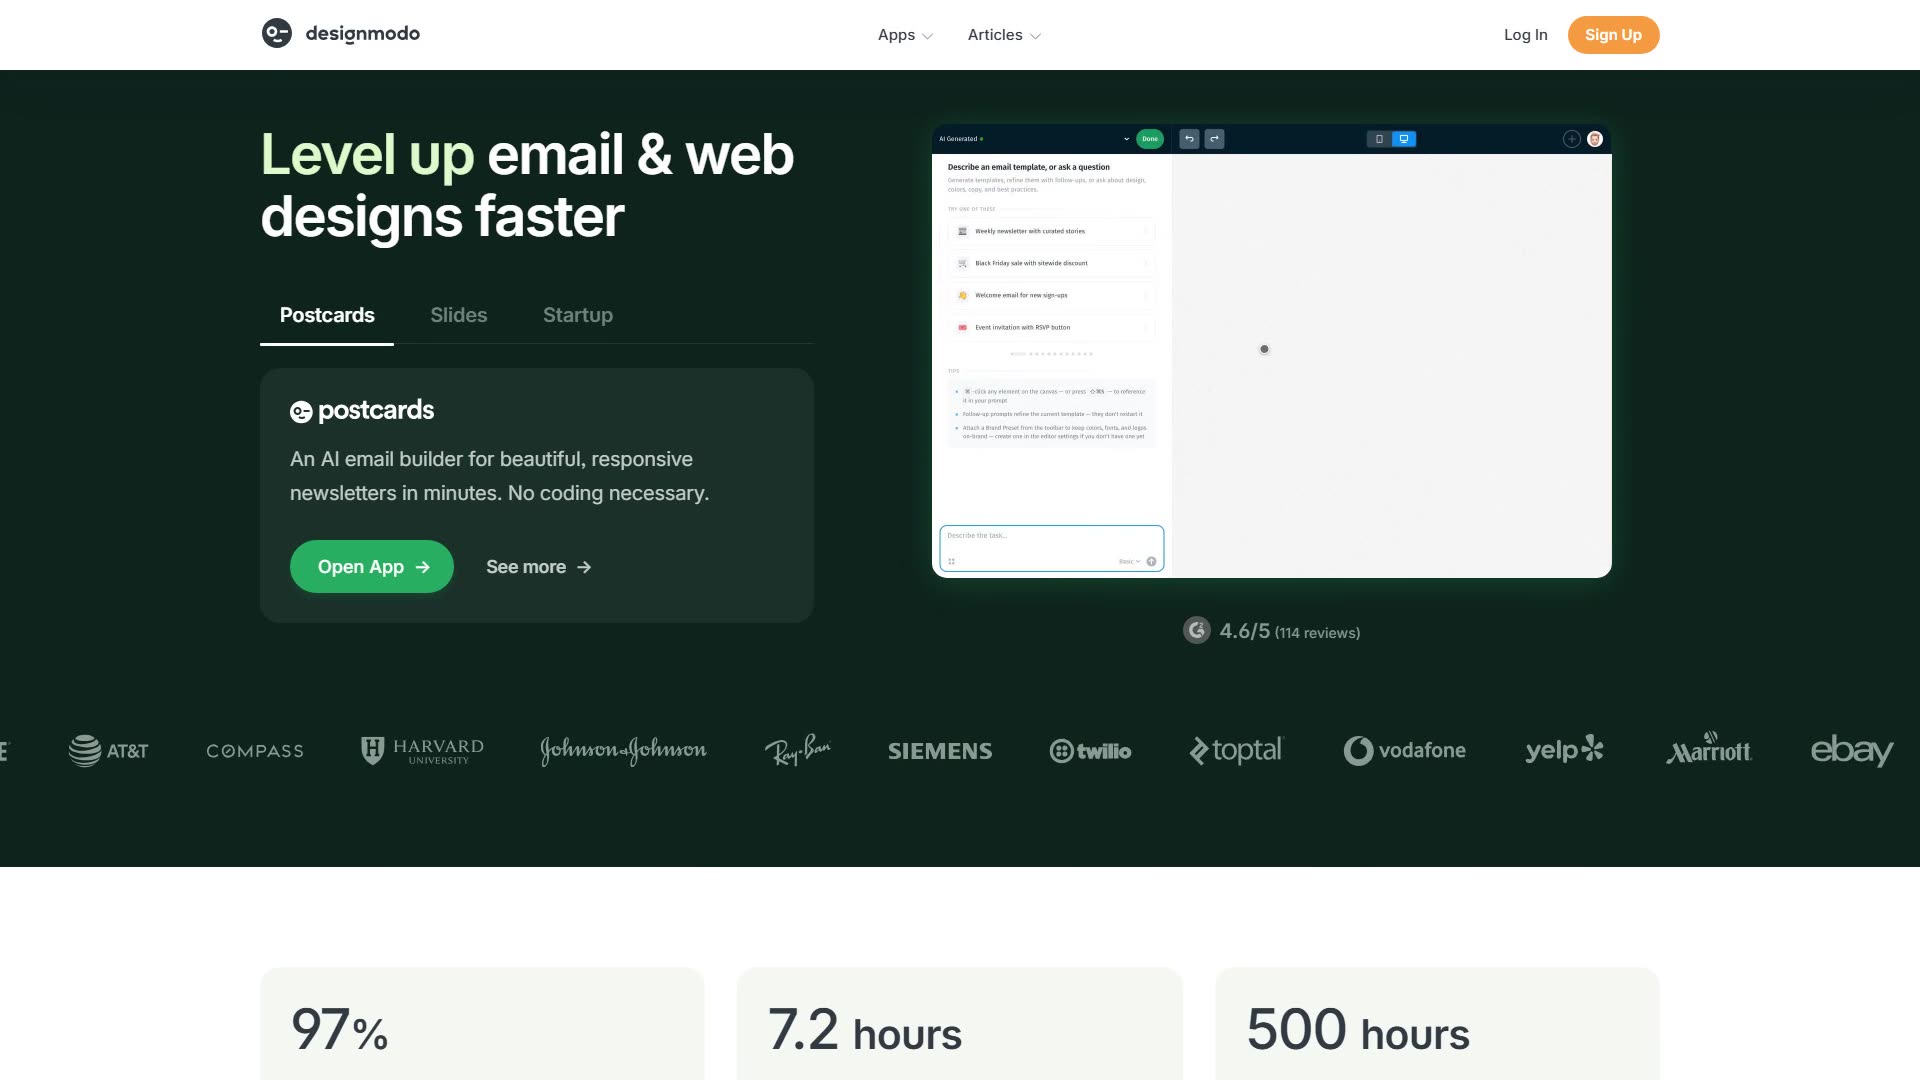
Task: Click the 97% statistic card
Action: click(x=482, y=1024)
